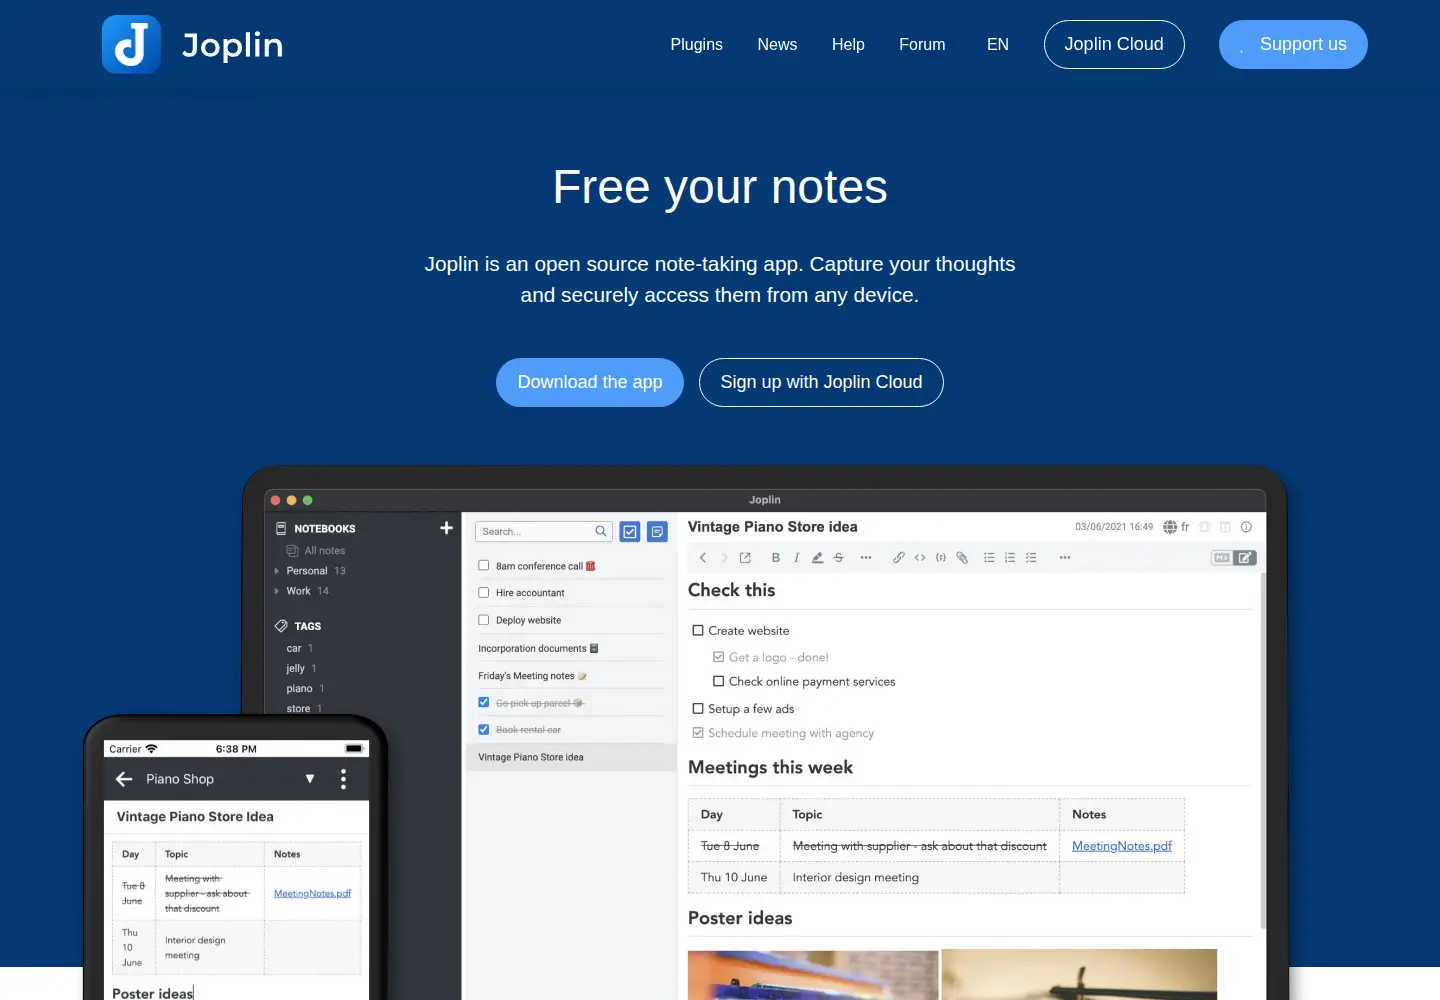The height and width of the screenshot is (1000, 1440).
Task: Apply highlight formatting in editor toolbar
Action: [817, 558]
